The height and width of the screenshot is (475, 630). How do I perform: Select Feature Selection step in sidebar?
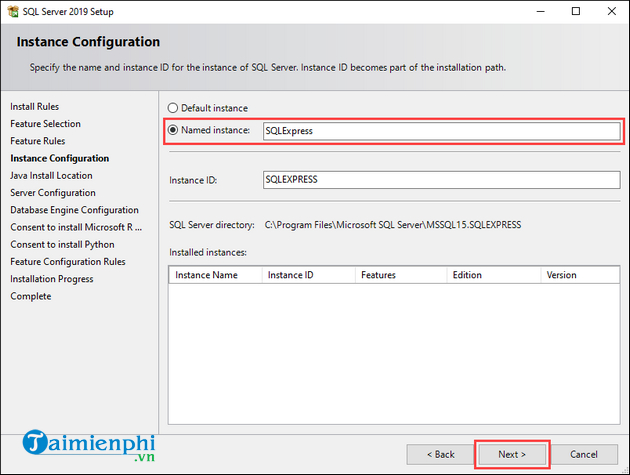coord(45,124)
